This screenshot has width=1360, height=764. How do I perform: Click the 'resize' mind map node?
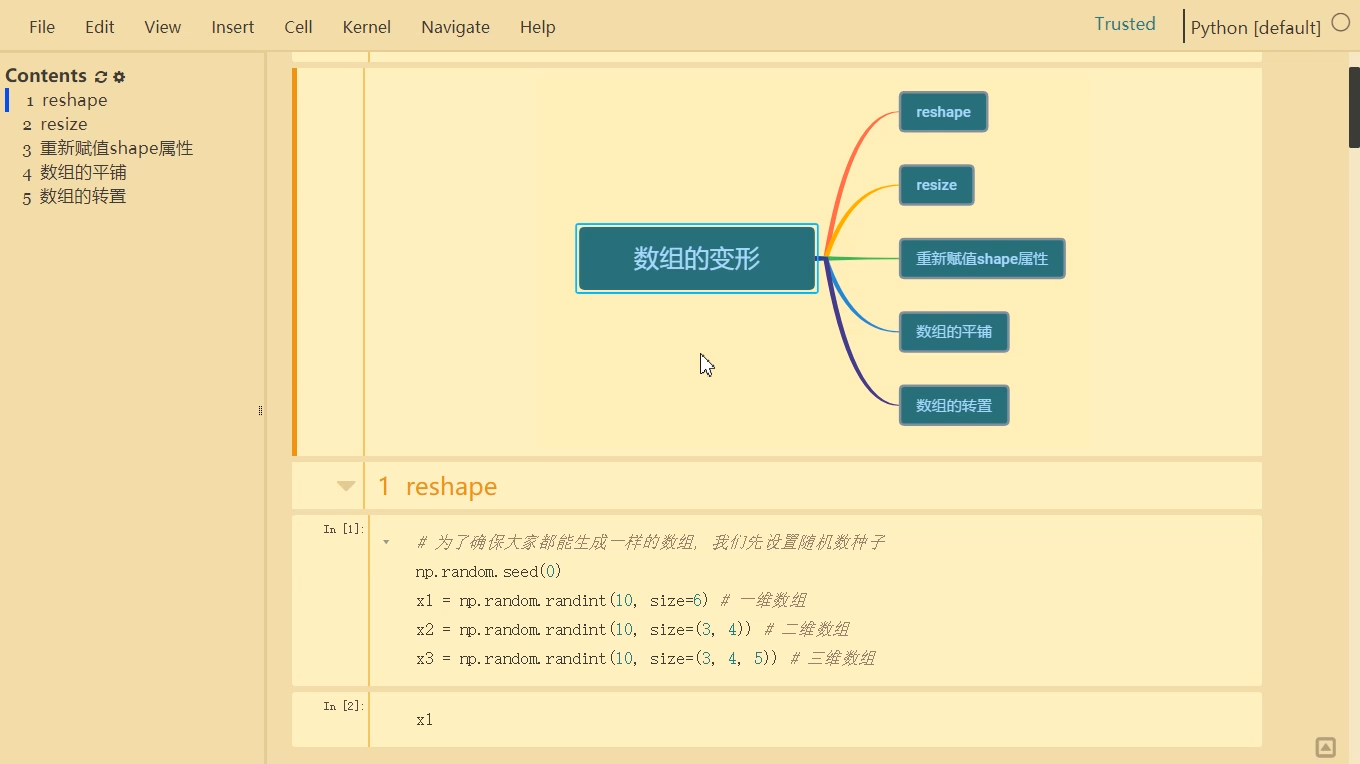[x=936, y=185]
